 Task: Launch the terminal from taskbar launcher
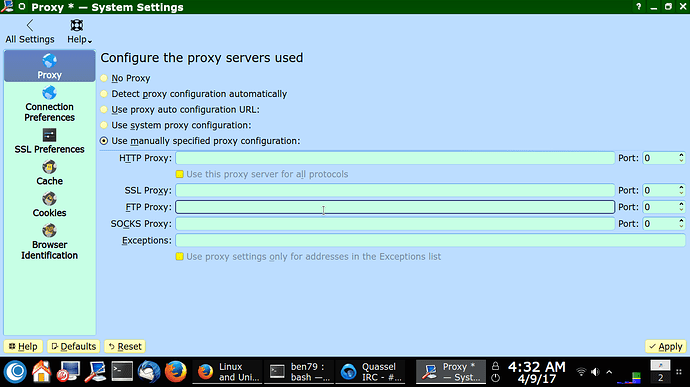[x=122, y=372]
